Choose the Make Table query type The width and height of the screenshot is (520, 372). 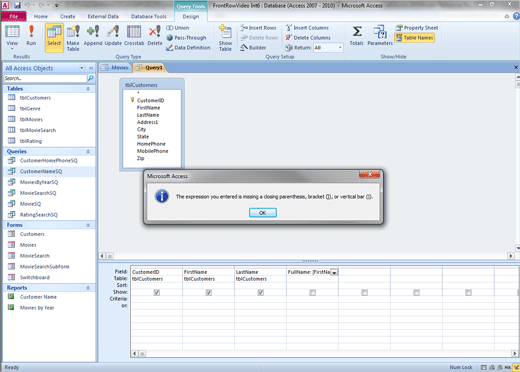pos(73,38)
